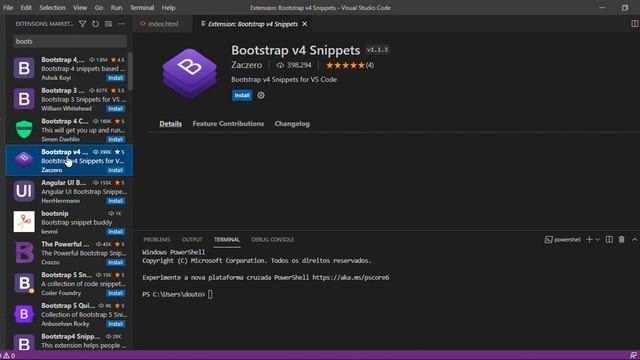640x360 pixels.
Task: Open the Edit menu
Action: click(x=26, y=8)
